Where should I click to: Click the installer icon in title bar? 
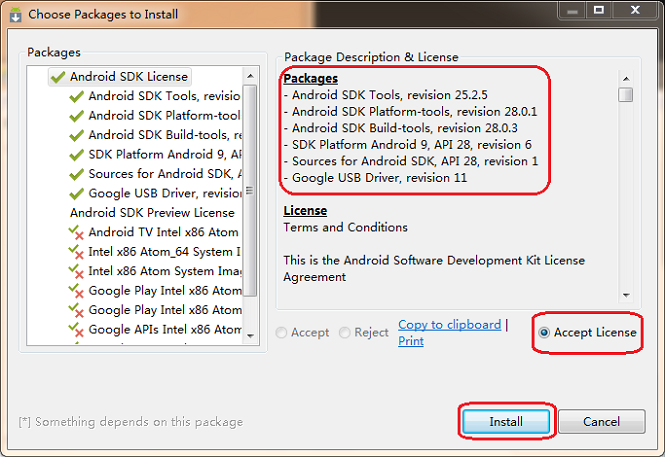(16, 15)
